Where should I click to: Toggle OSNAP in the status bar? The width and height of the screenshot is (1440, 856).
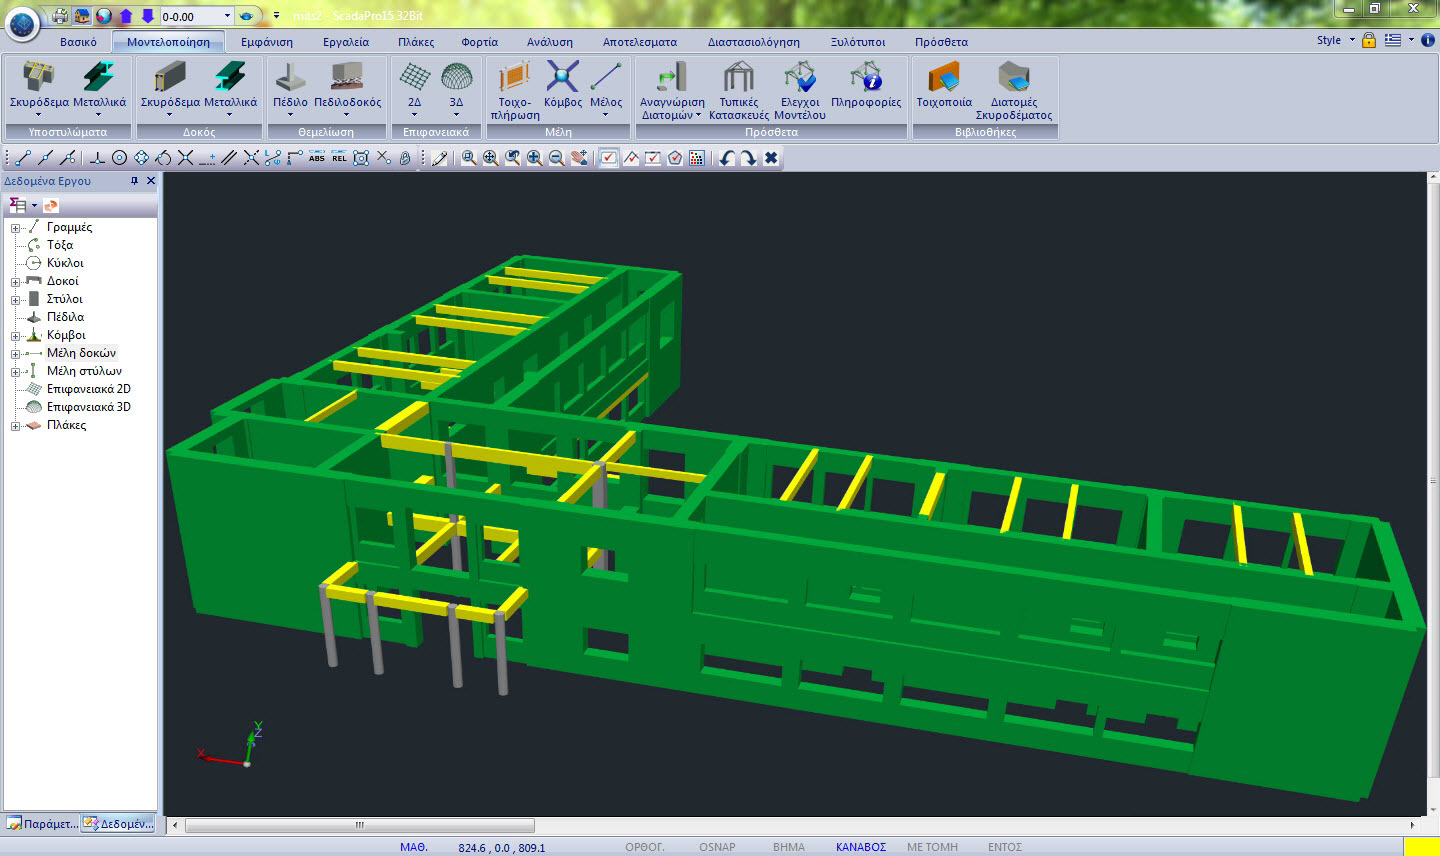717,847
